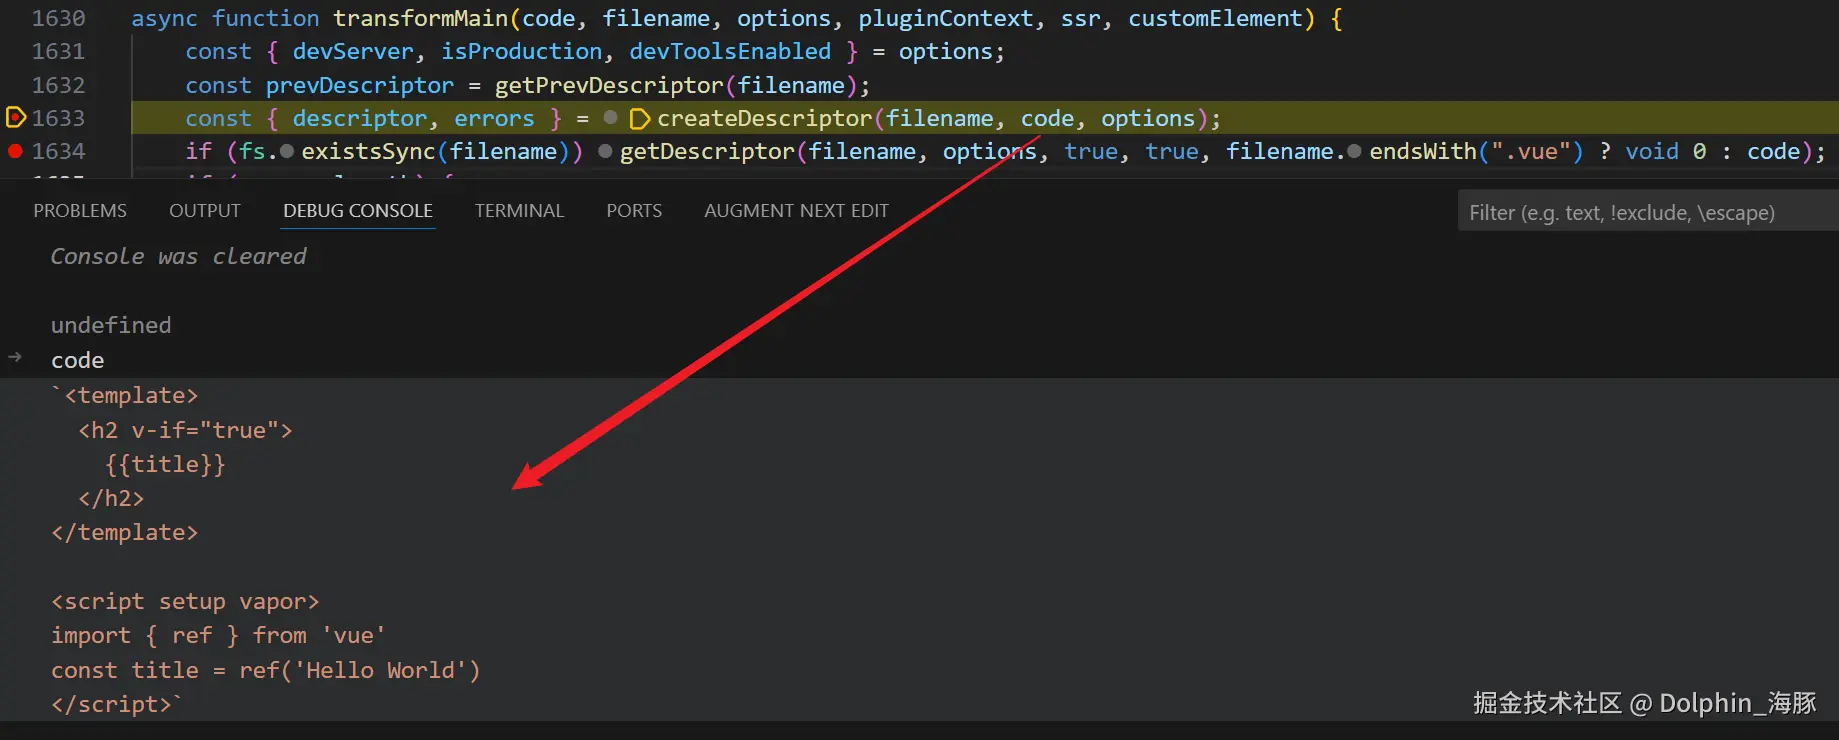Toggle the red breakpoint on line 1634

[15, 151]
